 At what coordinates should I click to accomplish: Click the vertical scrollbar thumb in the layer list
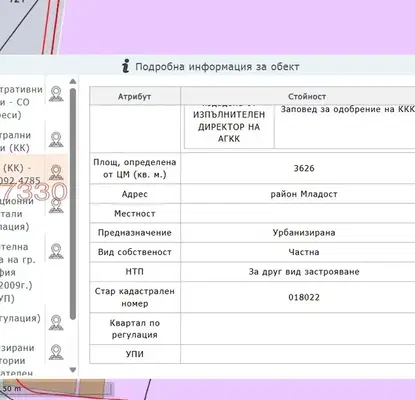pos(73,204)
